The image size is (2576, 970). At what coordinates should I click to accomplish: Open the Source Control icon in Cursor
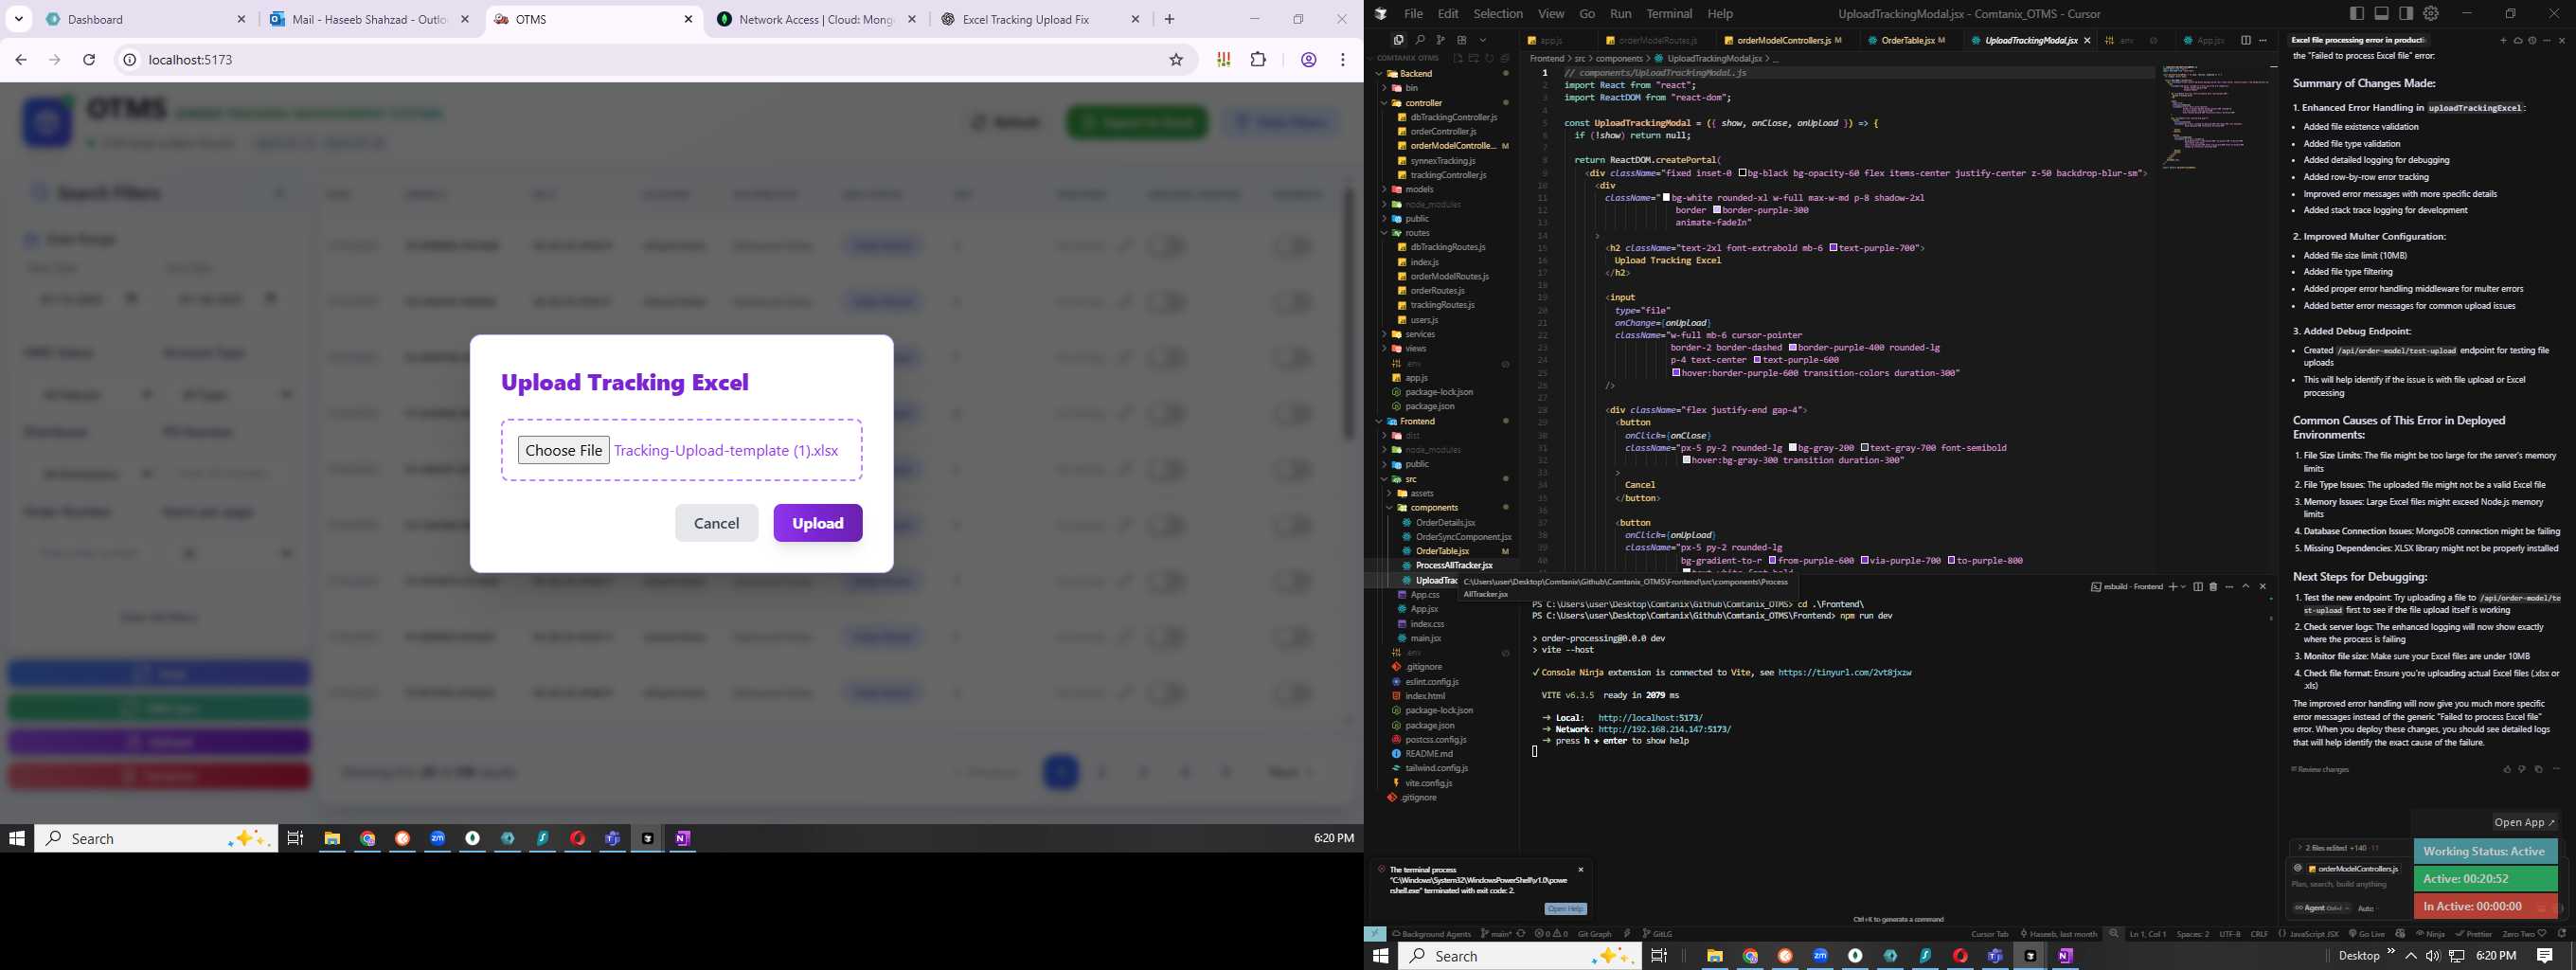coord(1441,40)
